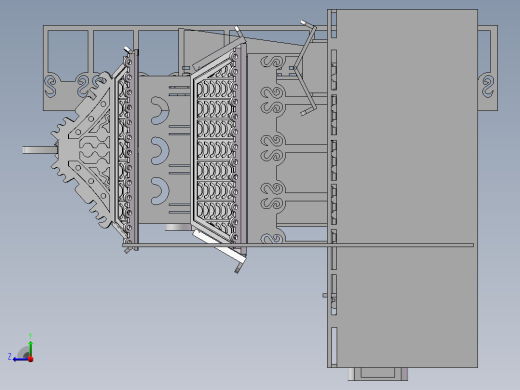Select the protruding shaft left of the gear
Image resolution: width=520 pixels, height=390 pixels.
(x=39, y=150)
